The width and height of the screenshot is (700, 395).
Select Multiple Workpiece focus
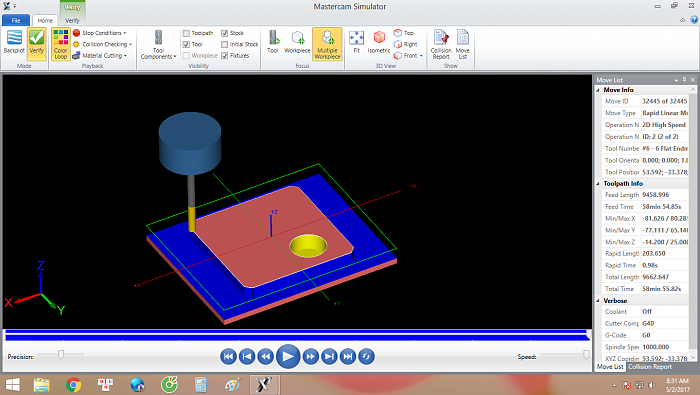(327, 44)
